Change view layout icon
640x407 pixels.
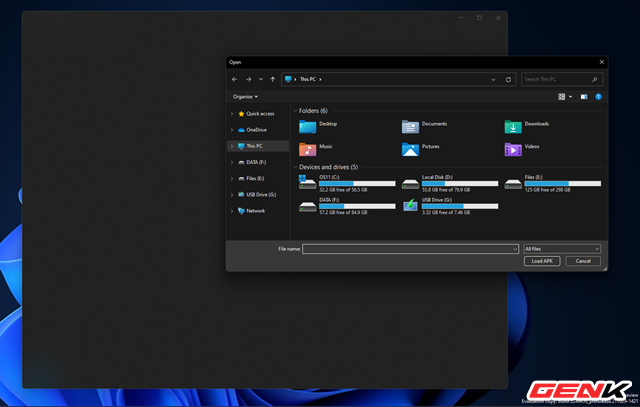[562, 97]
